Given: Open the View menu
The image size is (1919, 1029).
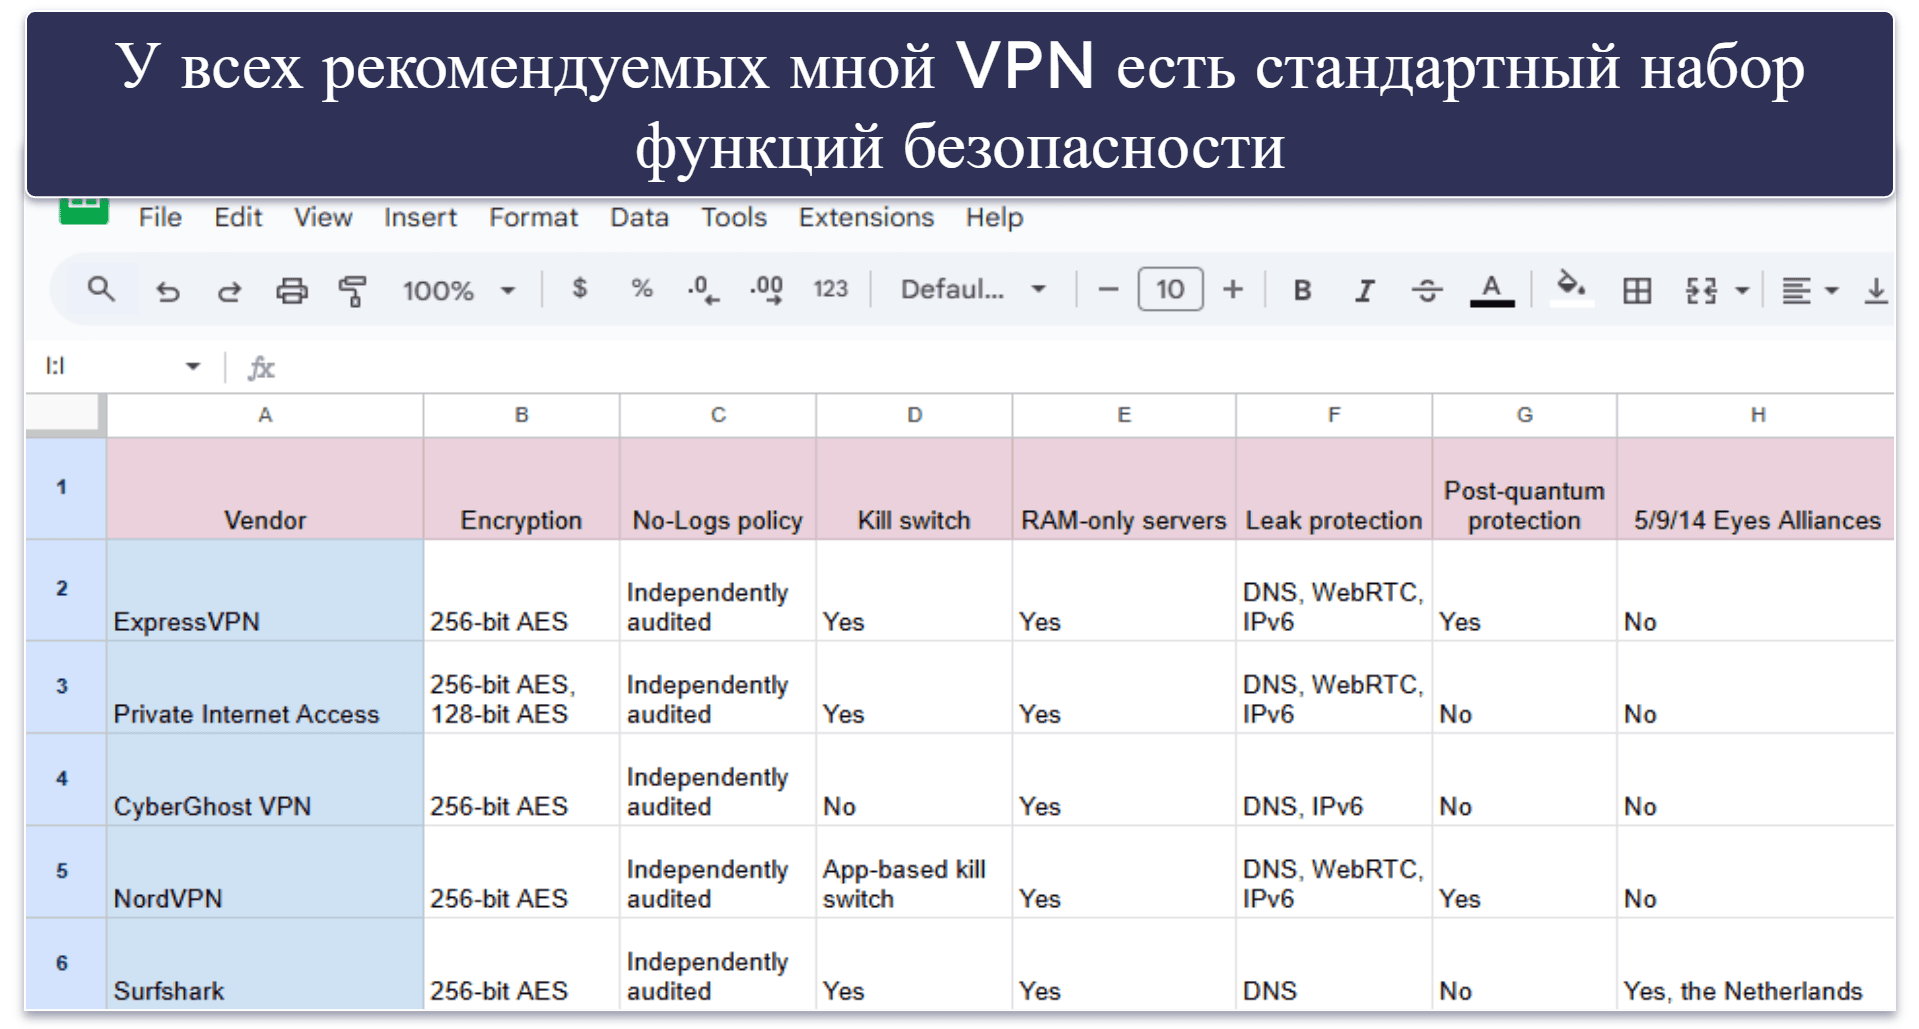Looking at the screenshot, I should point(323,217).
